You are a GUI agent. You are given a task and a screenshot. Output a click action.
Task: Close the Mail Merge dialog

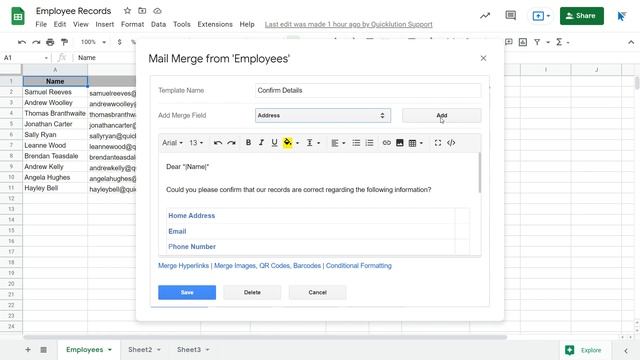click(x=483, y=58)
